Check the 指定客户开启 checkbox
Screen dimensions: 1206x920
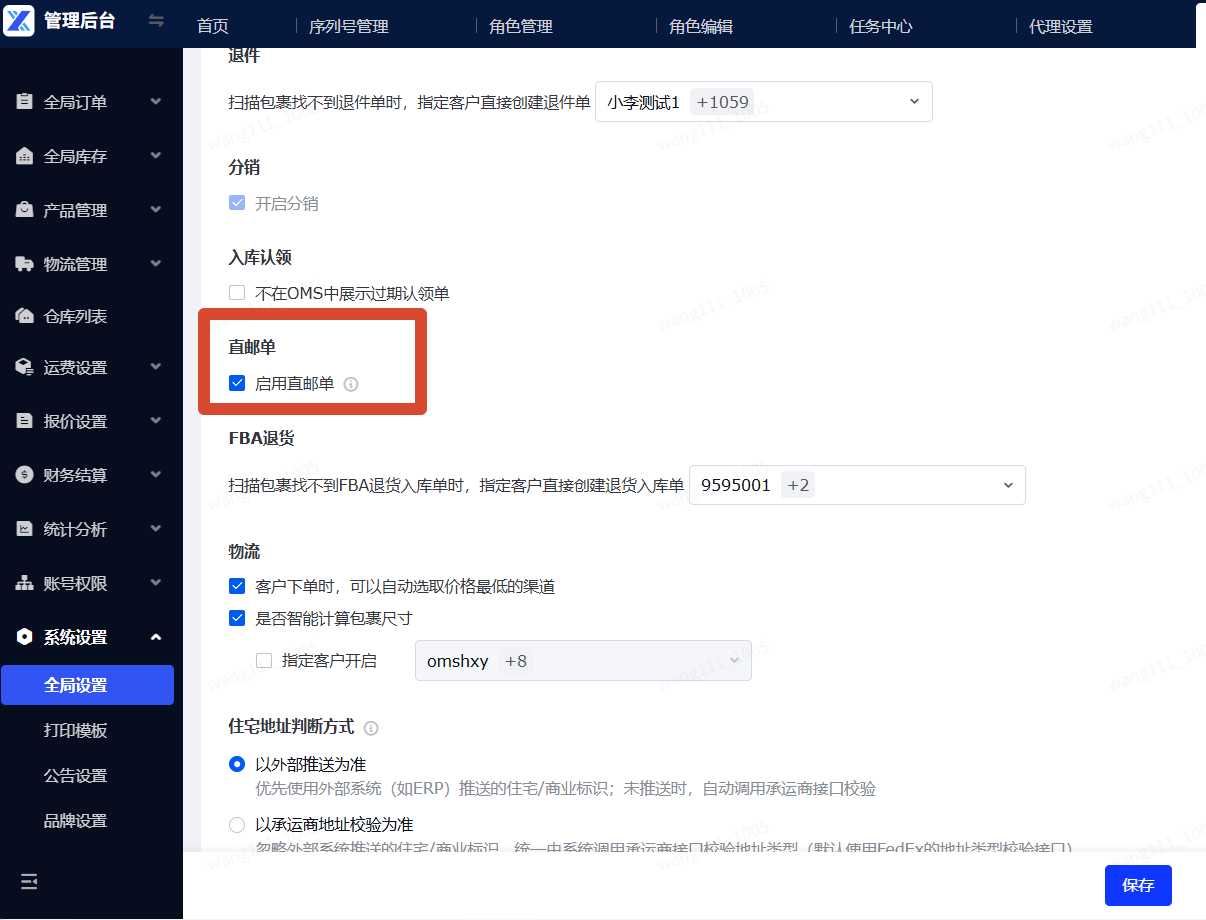[264, 660]
